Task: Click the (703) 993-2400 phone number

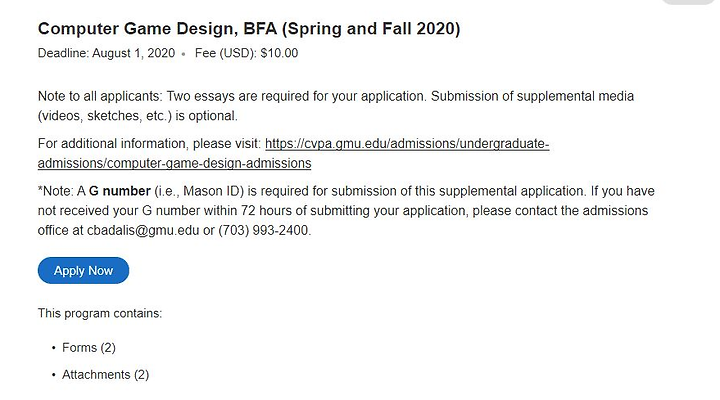Action: (264, 230)
